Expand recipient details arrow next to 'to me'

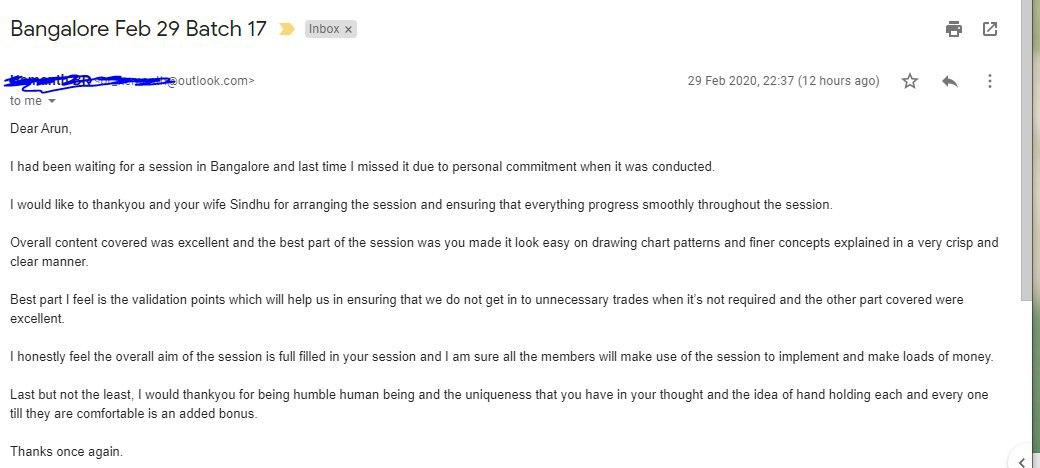point(52,101)
